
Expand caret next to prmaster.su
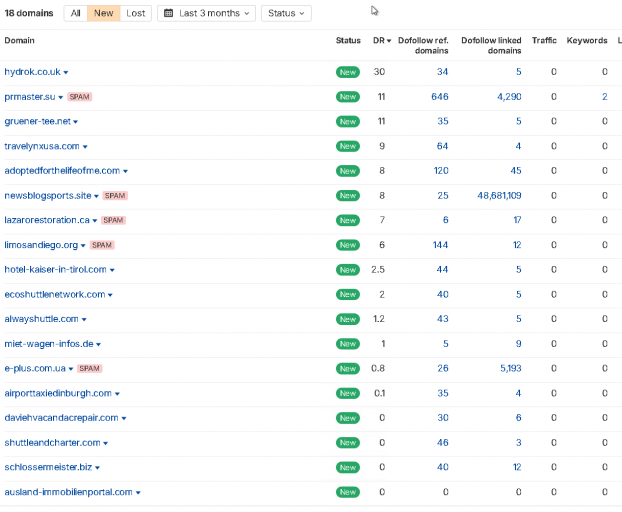point(61,97)
